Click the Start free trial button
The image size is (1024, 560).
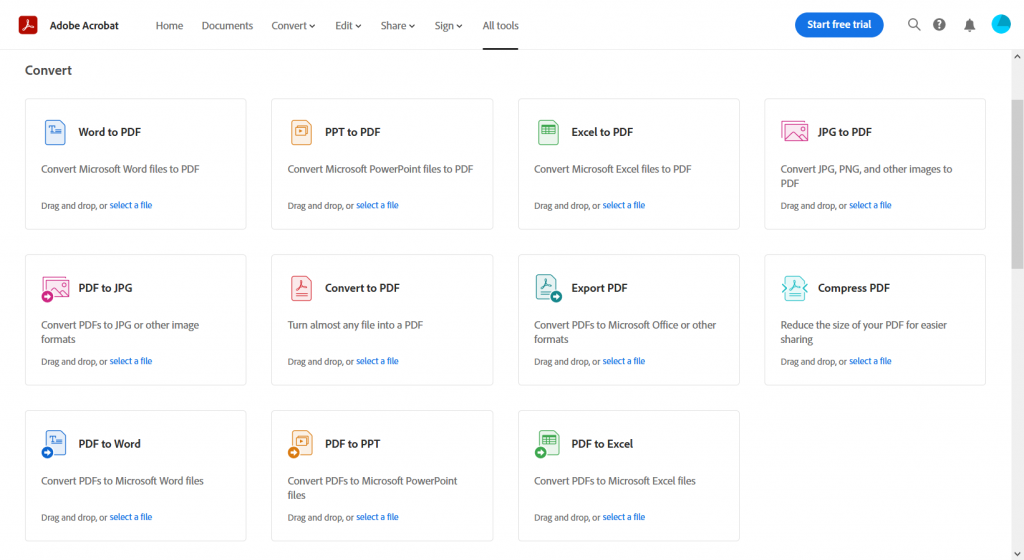coord(839,25)
